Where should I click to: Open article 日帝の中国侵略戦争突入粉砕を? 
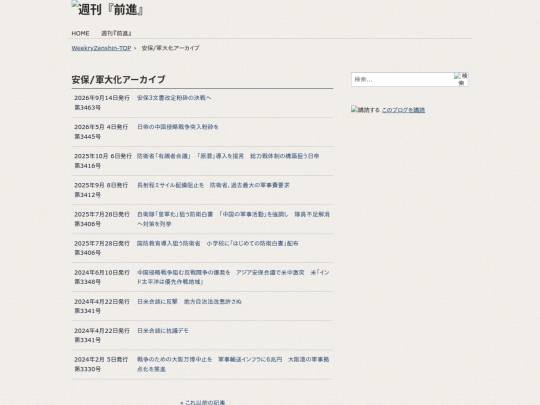pyautogui.click(x=178, y=127)
